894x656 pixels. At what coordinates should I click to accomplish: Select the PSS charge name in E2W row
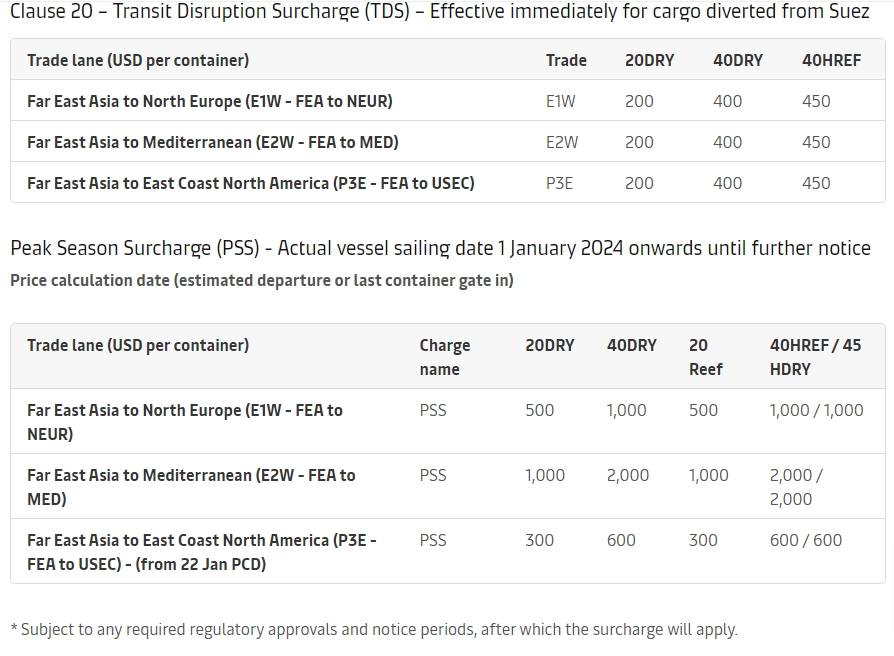click(433, 475)
